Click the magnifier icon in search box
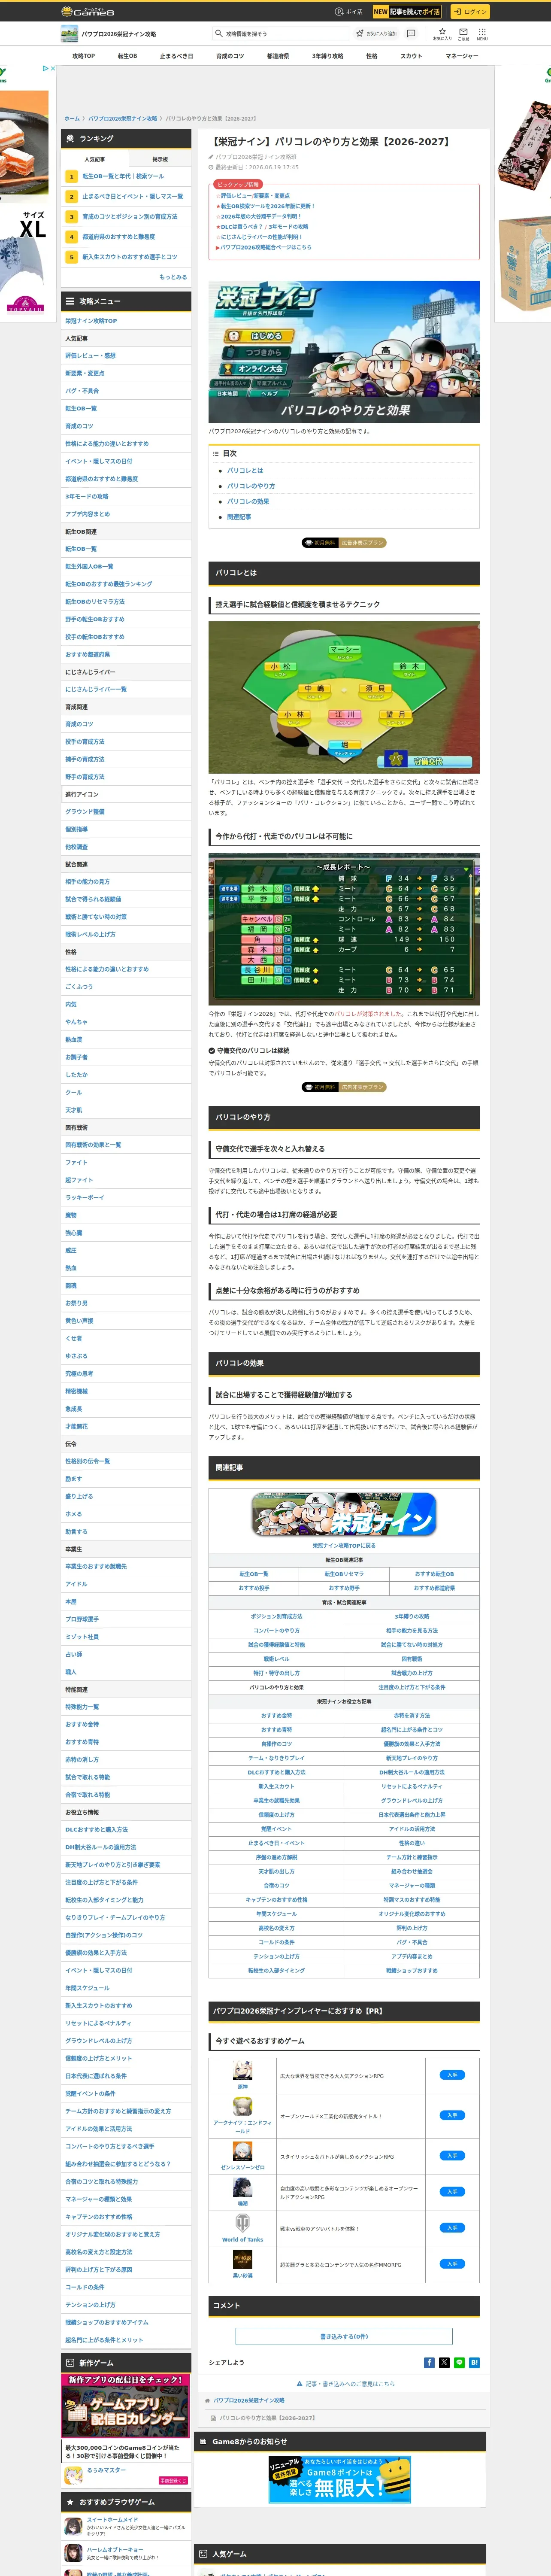Image resolution: width=551 pixels, height=2576 pixels. coord(219,33)
